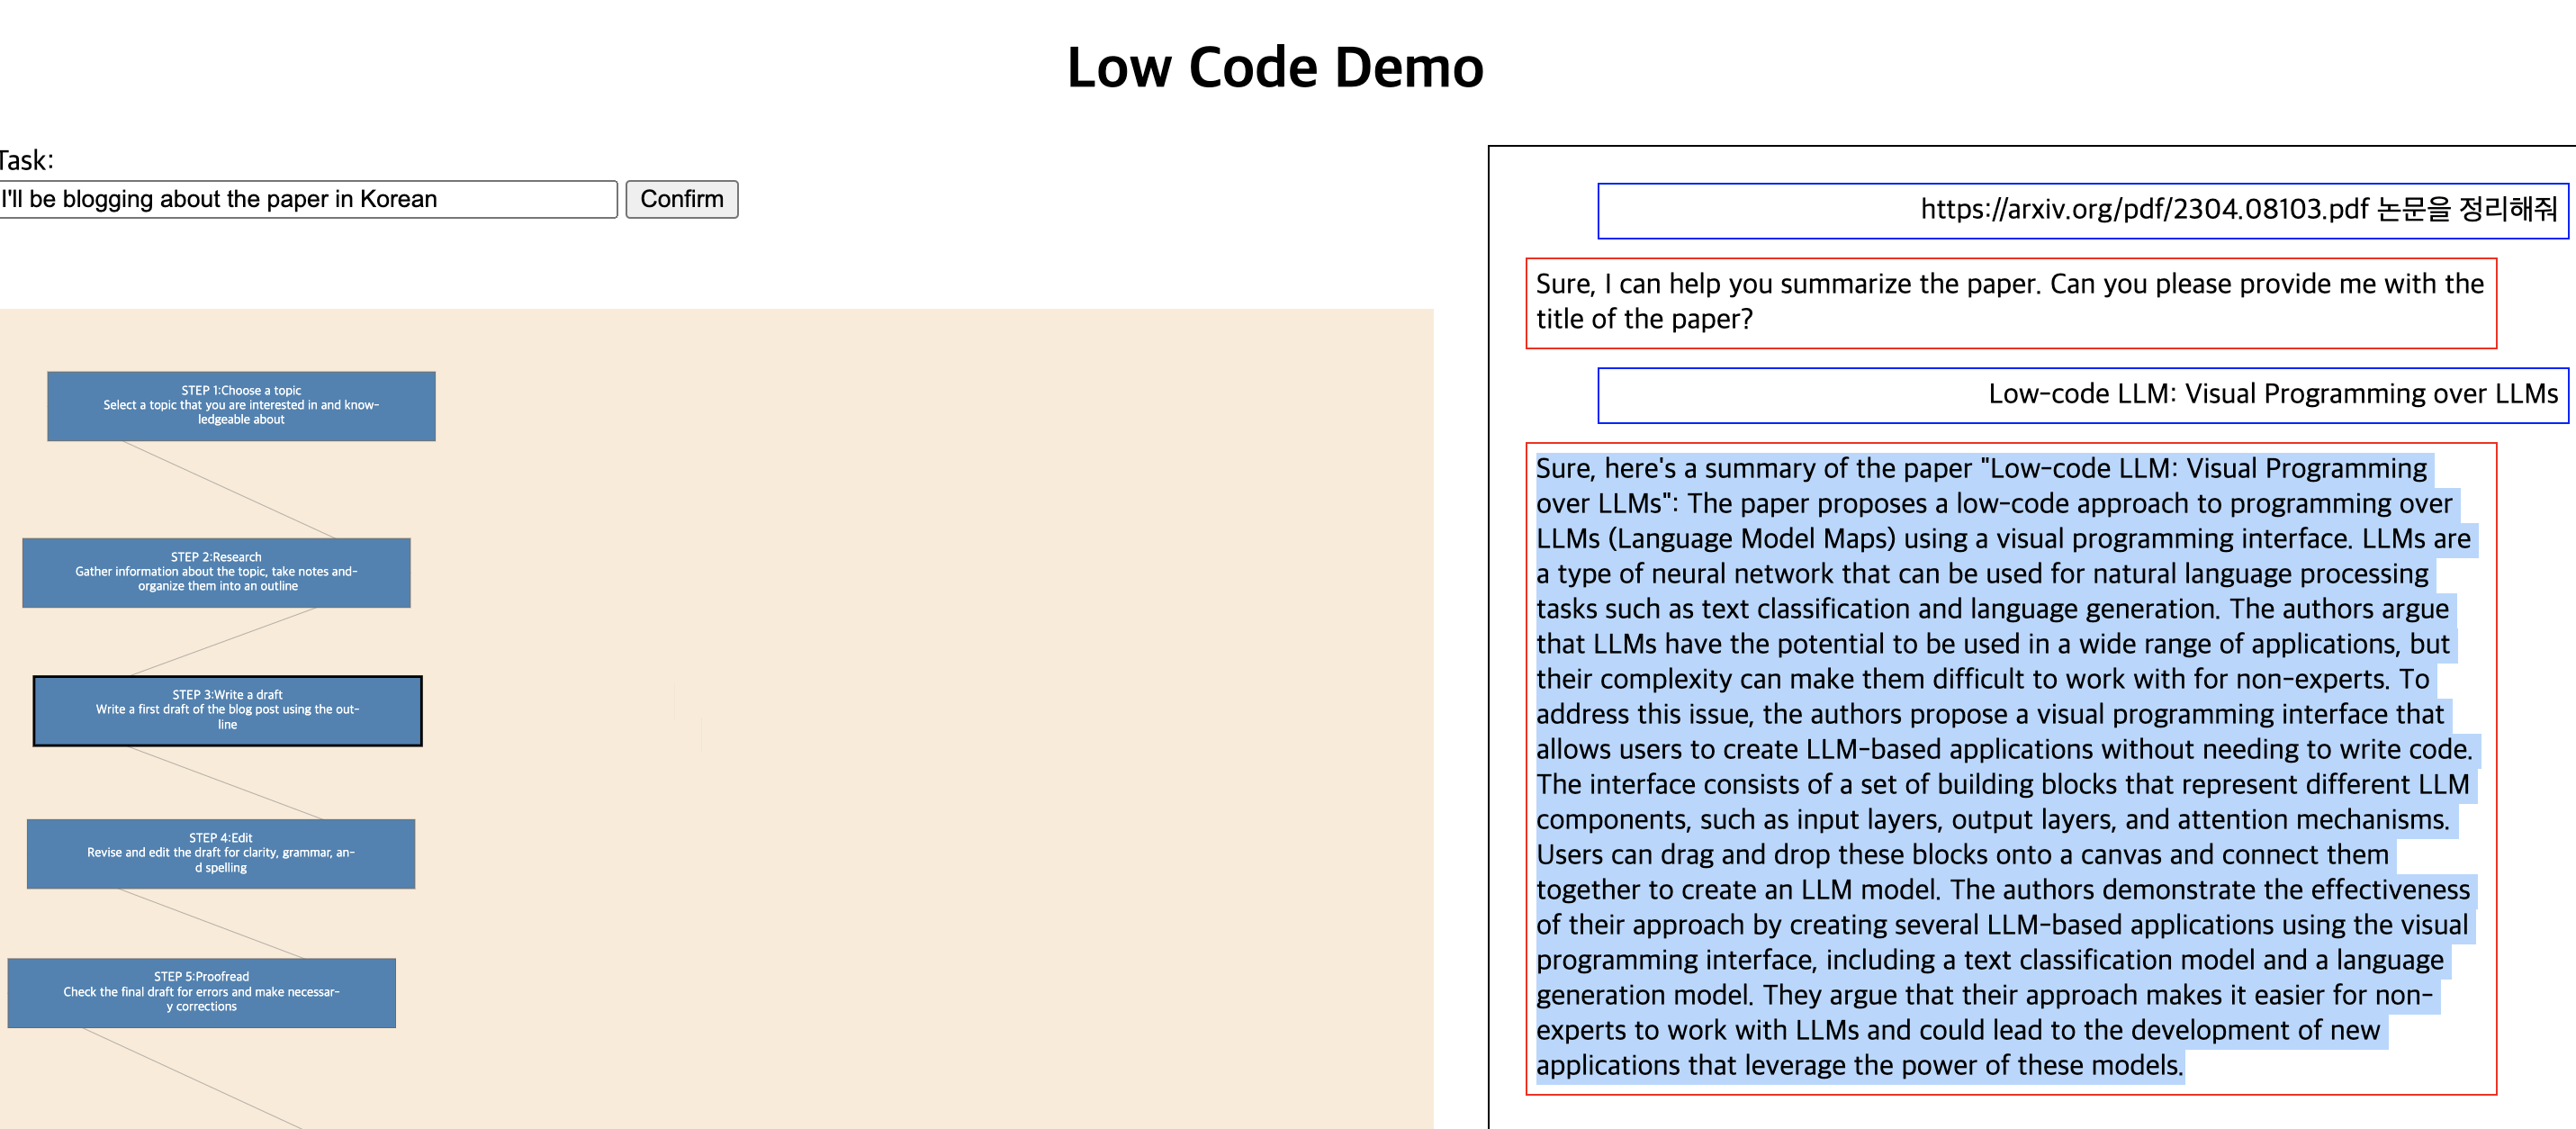Click the connector line below Step 5 Proofread
This screenshot has height=1129, width=2576.
192,1078
